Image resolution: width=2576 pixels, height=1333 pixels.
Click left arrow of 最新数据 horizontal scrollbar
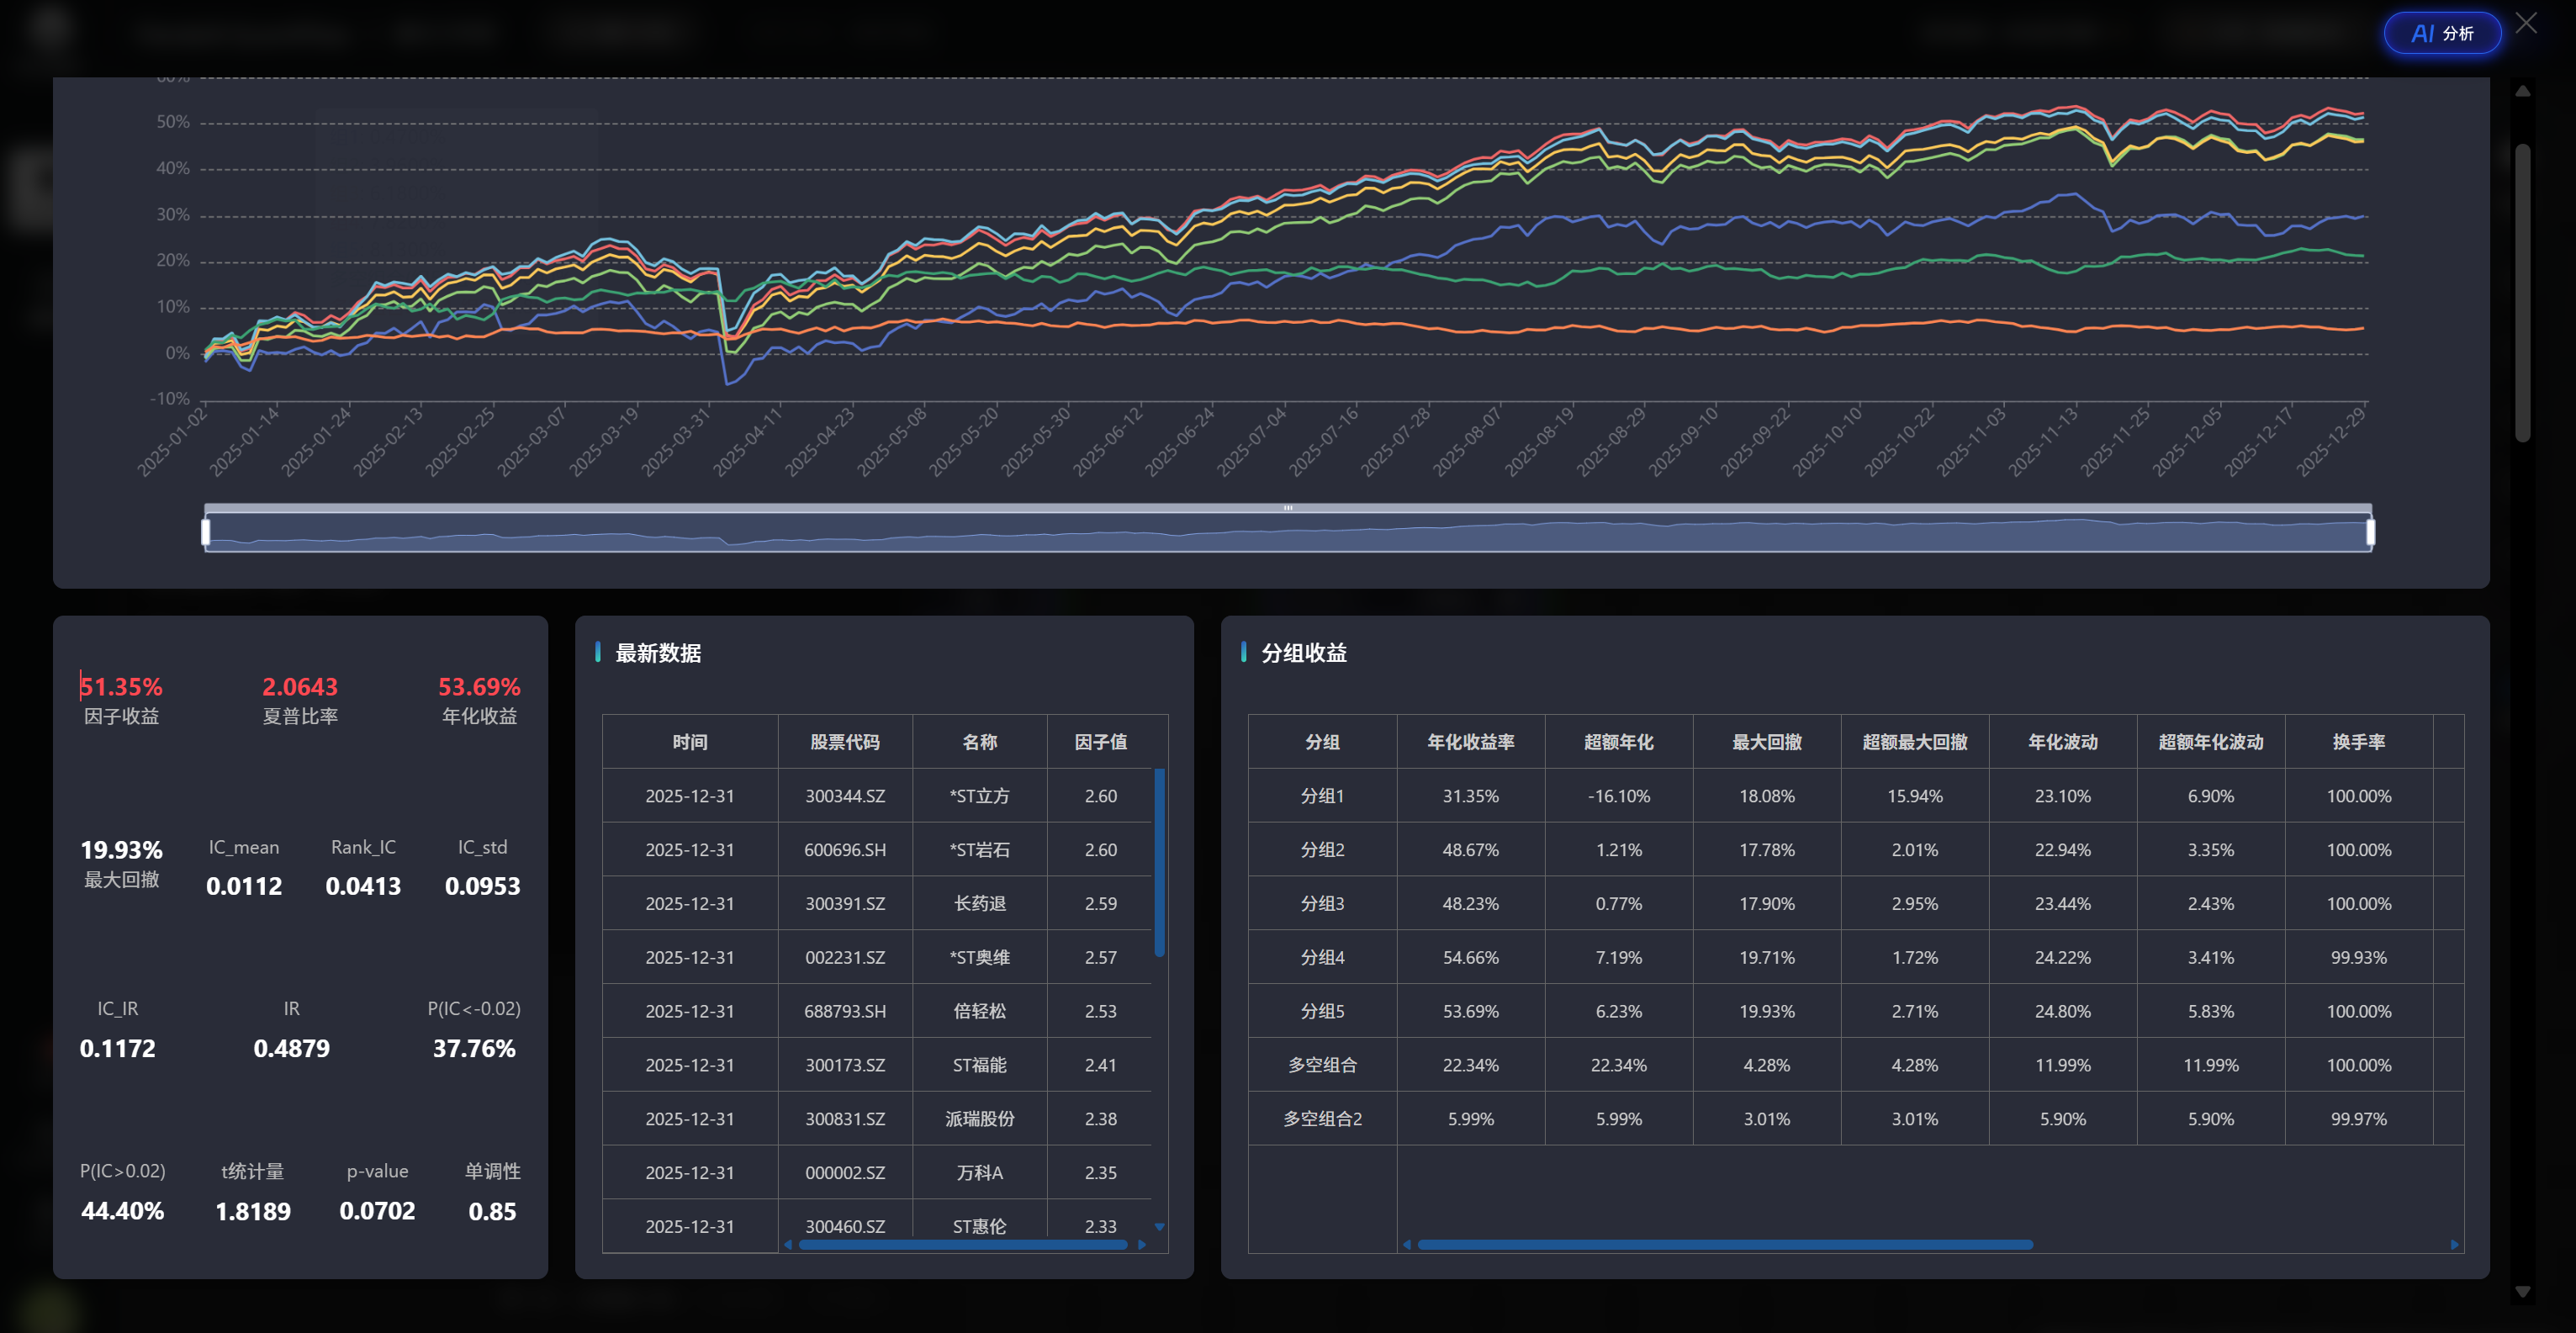[x=788, y=1245]
